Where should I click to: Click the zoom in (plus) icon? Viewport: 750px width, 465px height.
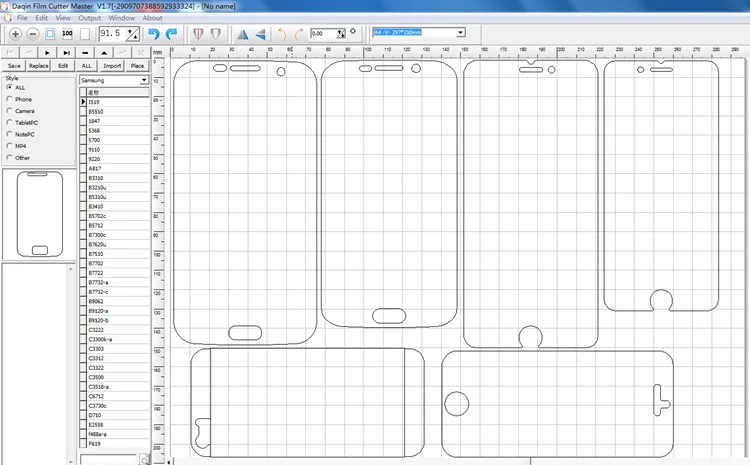coord(15,34)
